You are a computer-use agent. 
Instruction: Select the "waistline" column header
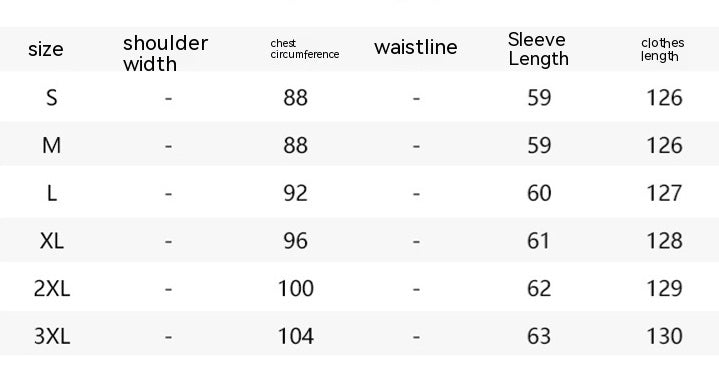click(415, 47)
